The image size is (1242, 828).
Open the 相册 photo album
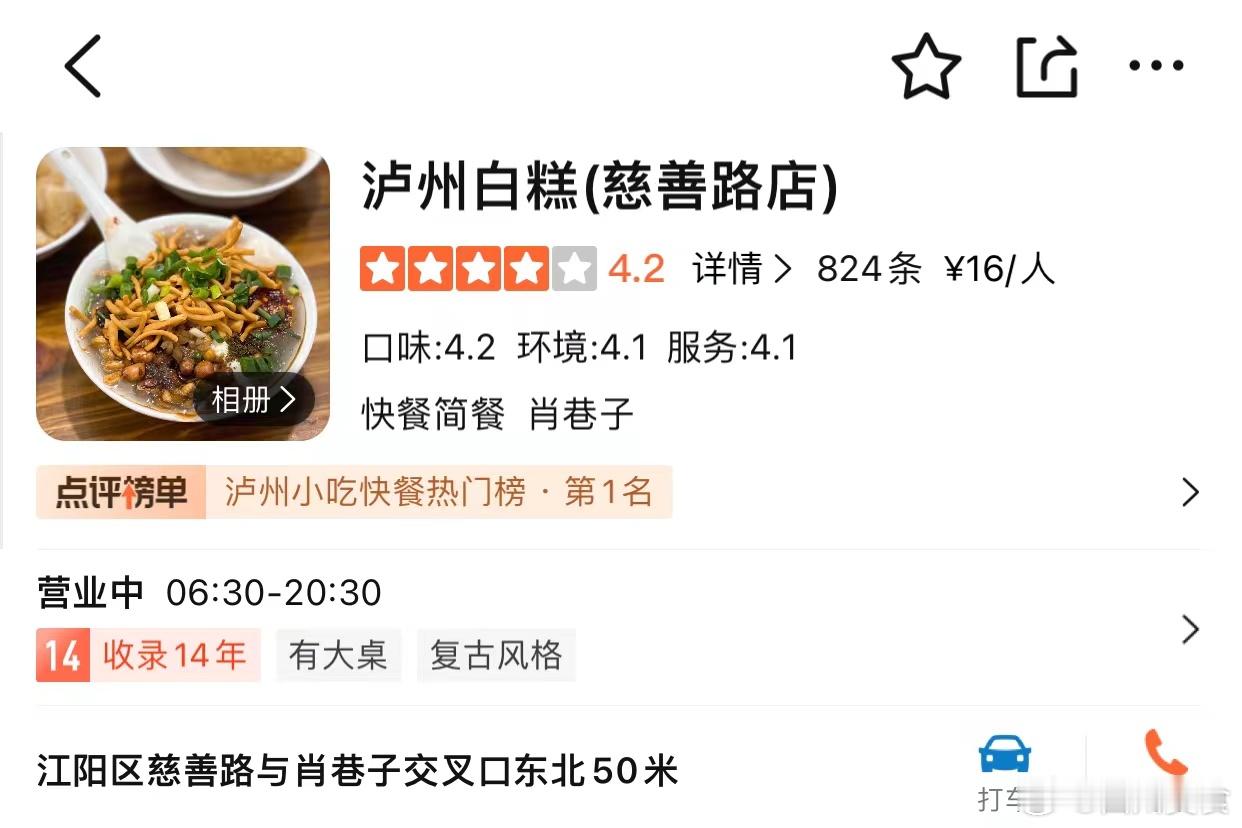[254, 400]
